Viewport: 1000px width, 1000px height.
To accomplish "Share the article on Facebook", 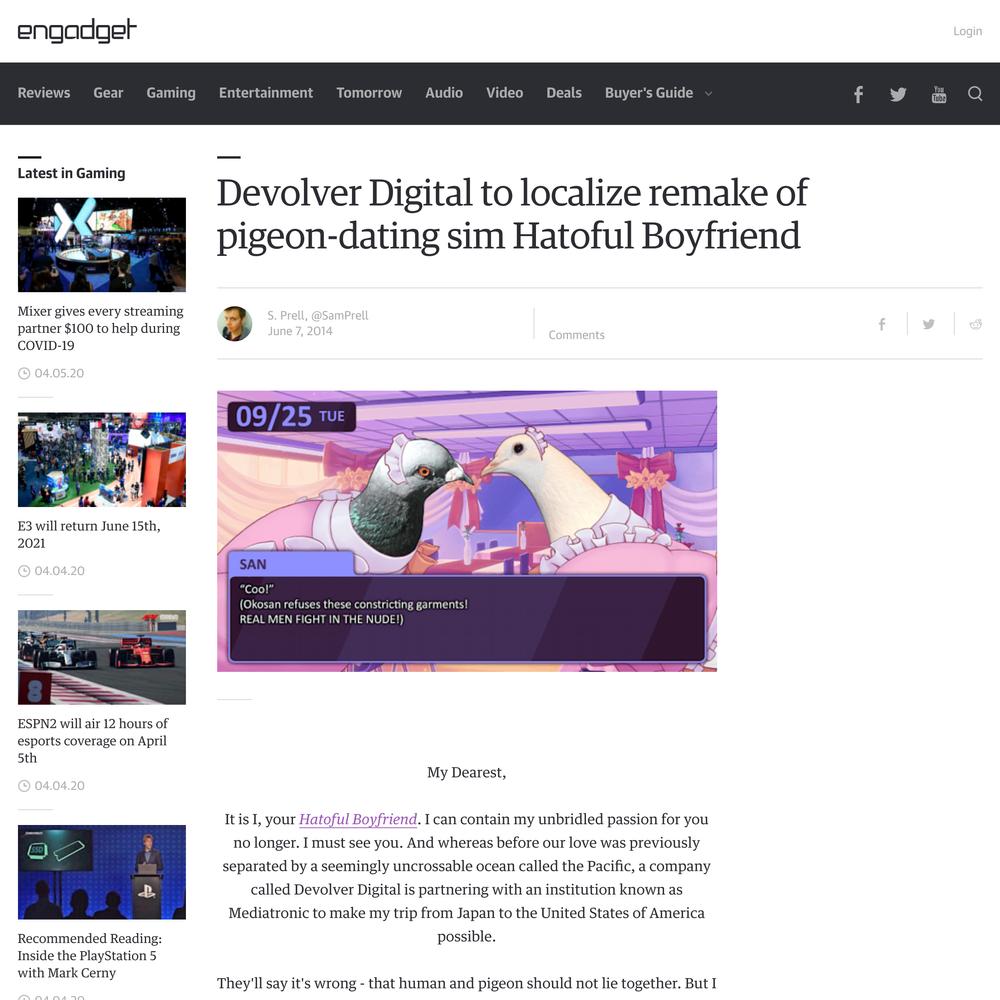I will (882, 324).
